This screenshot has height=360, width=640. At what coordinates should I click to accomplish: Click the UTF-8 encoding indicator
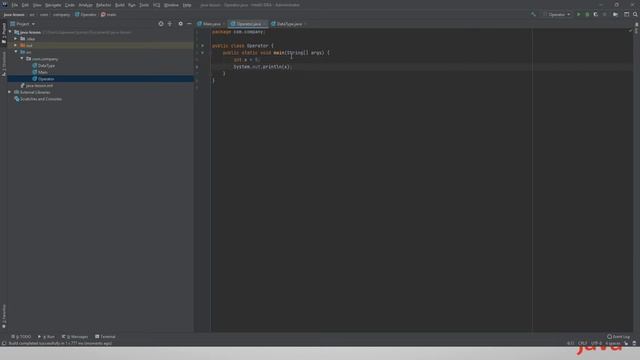pos(596,343)
